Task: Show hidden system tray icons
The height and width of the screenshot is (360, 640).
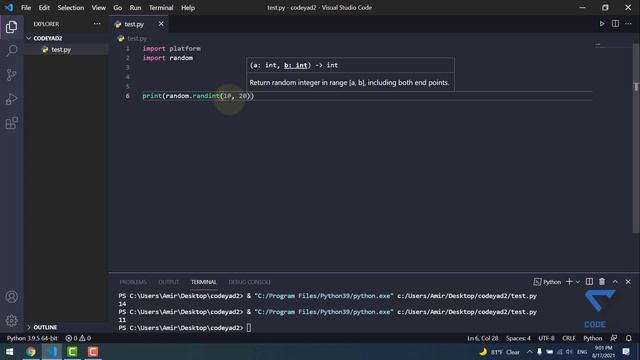Action: (x=529, y=352)
